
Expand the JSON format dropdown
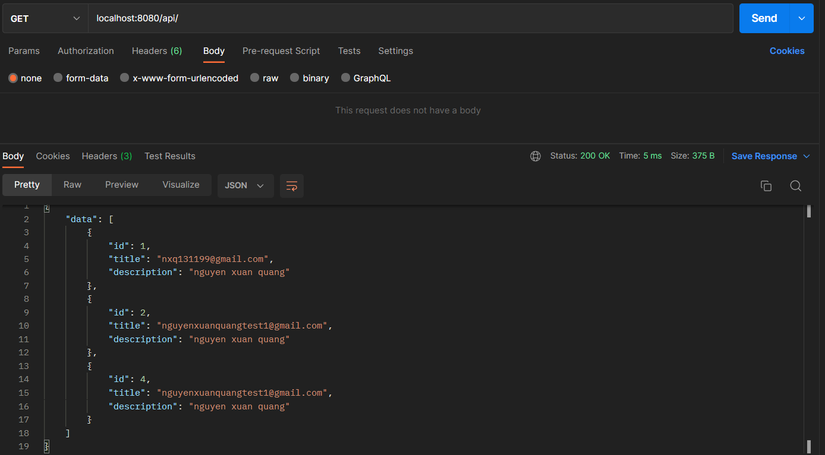click(x=245, y=185)
